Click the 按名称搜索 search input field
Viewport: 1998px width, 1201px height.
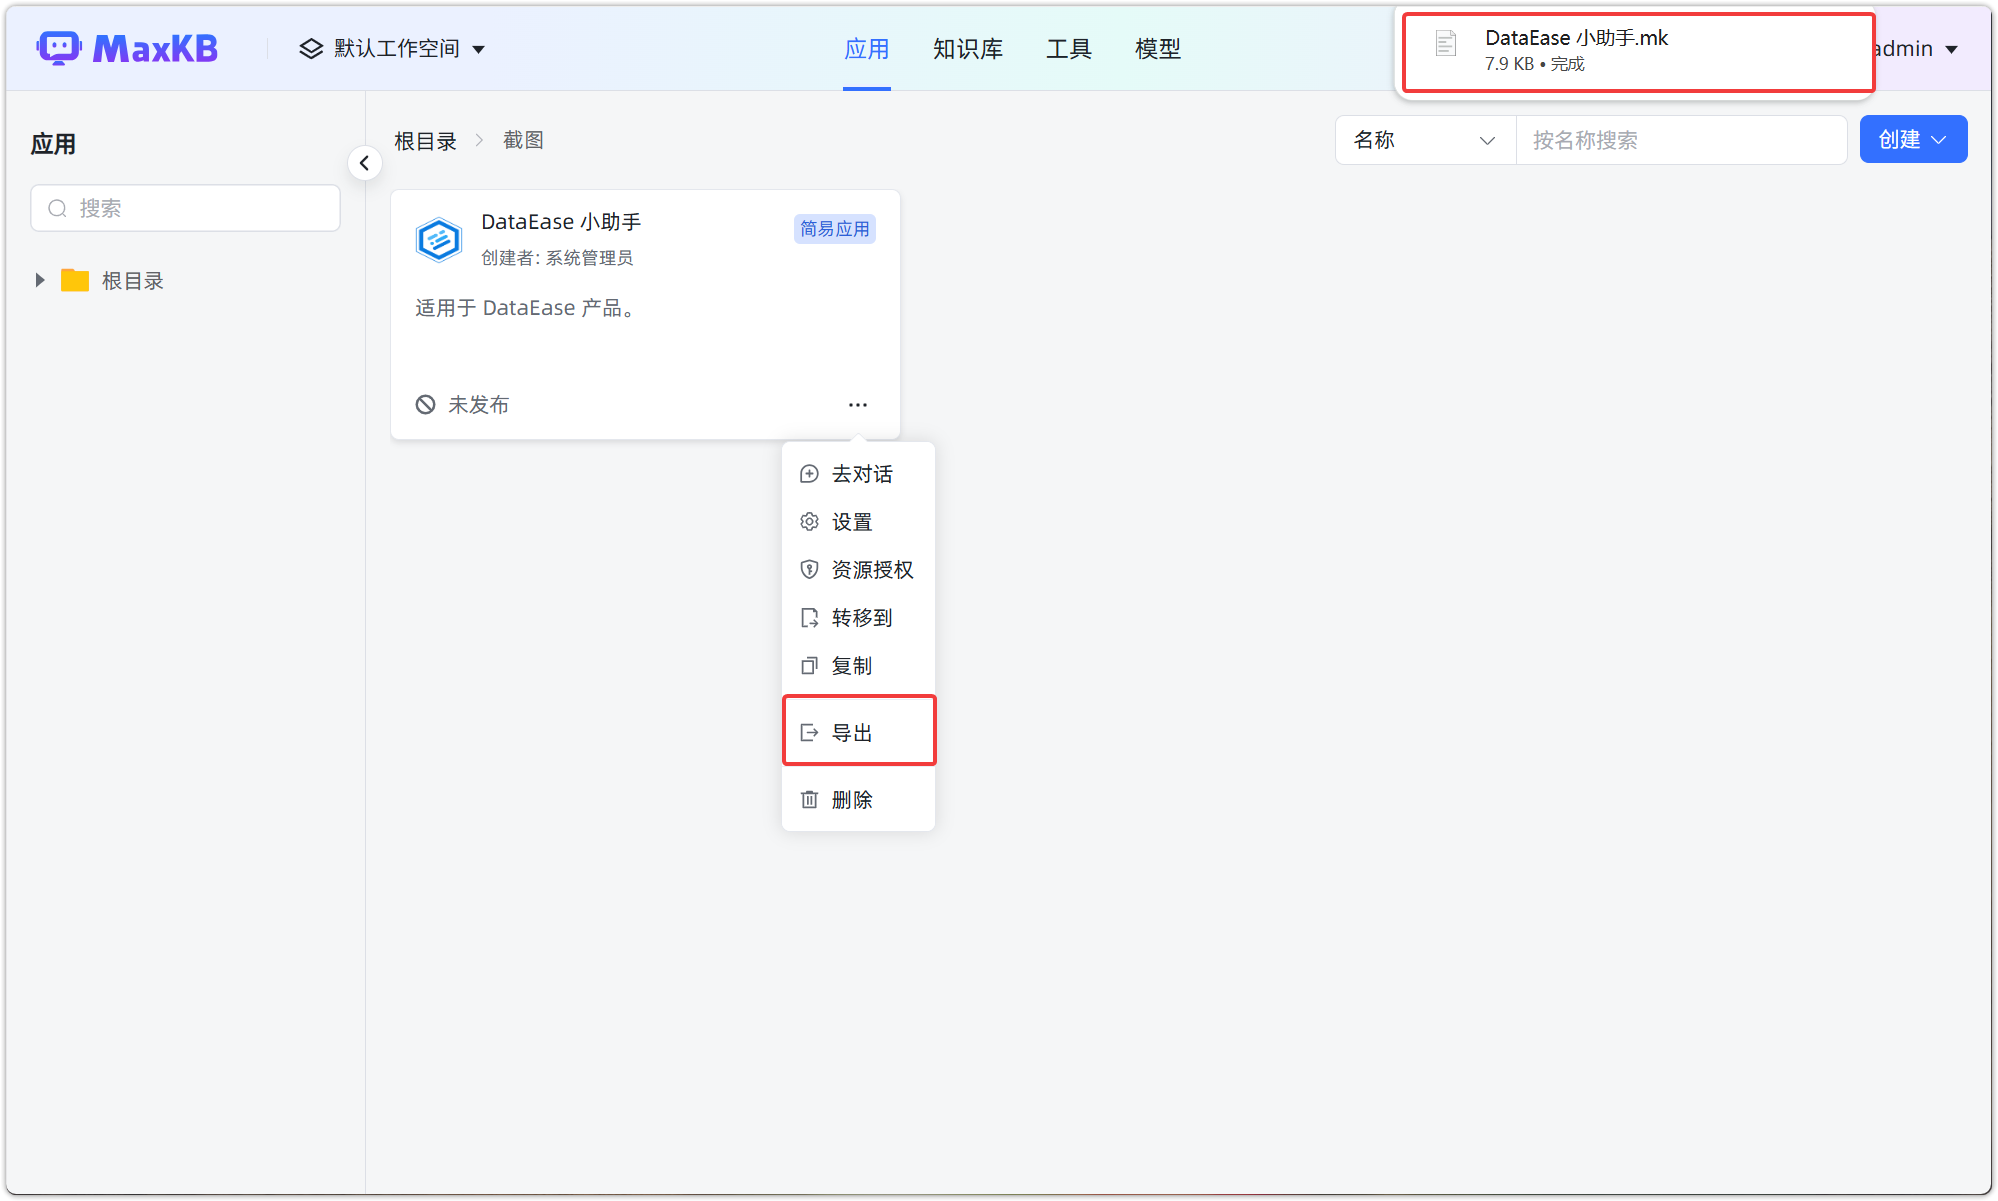coord(1681,140)
